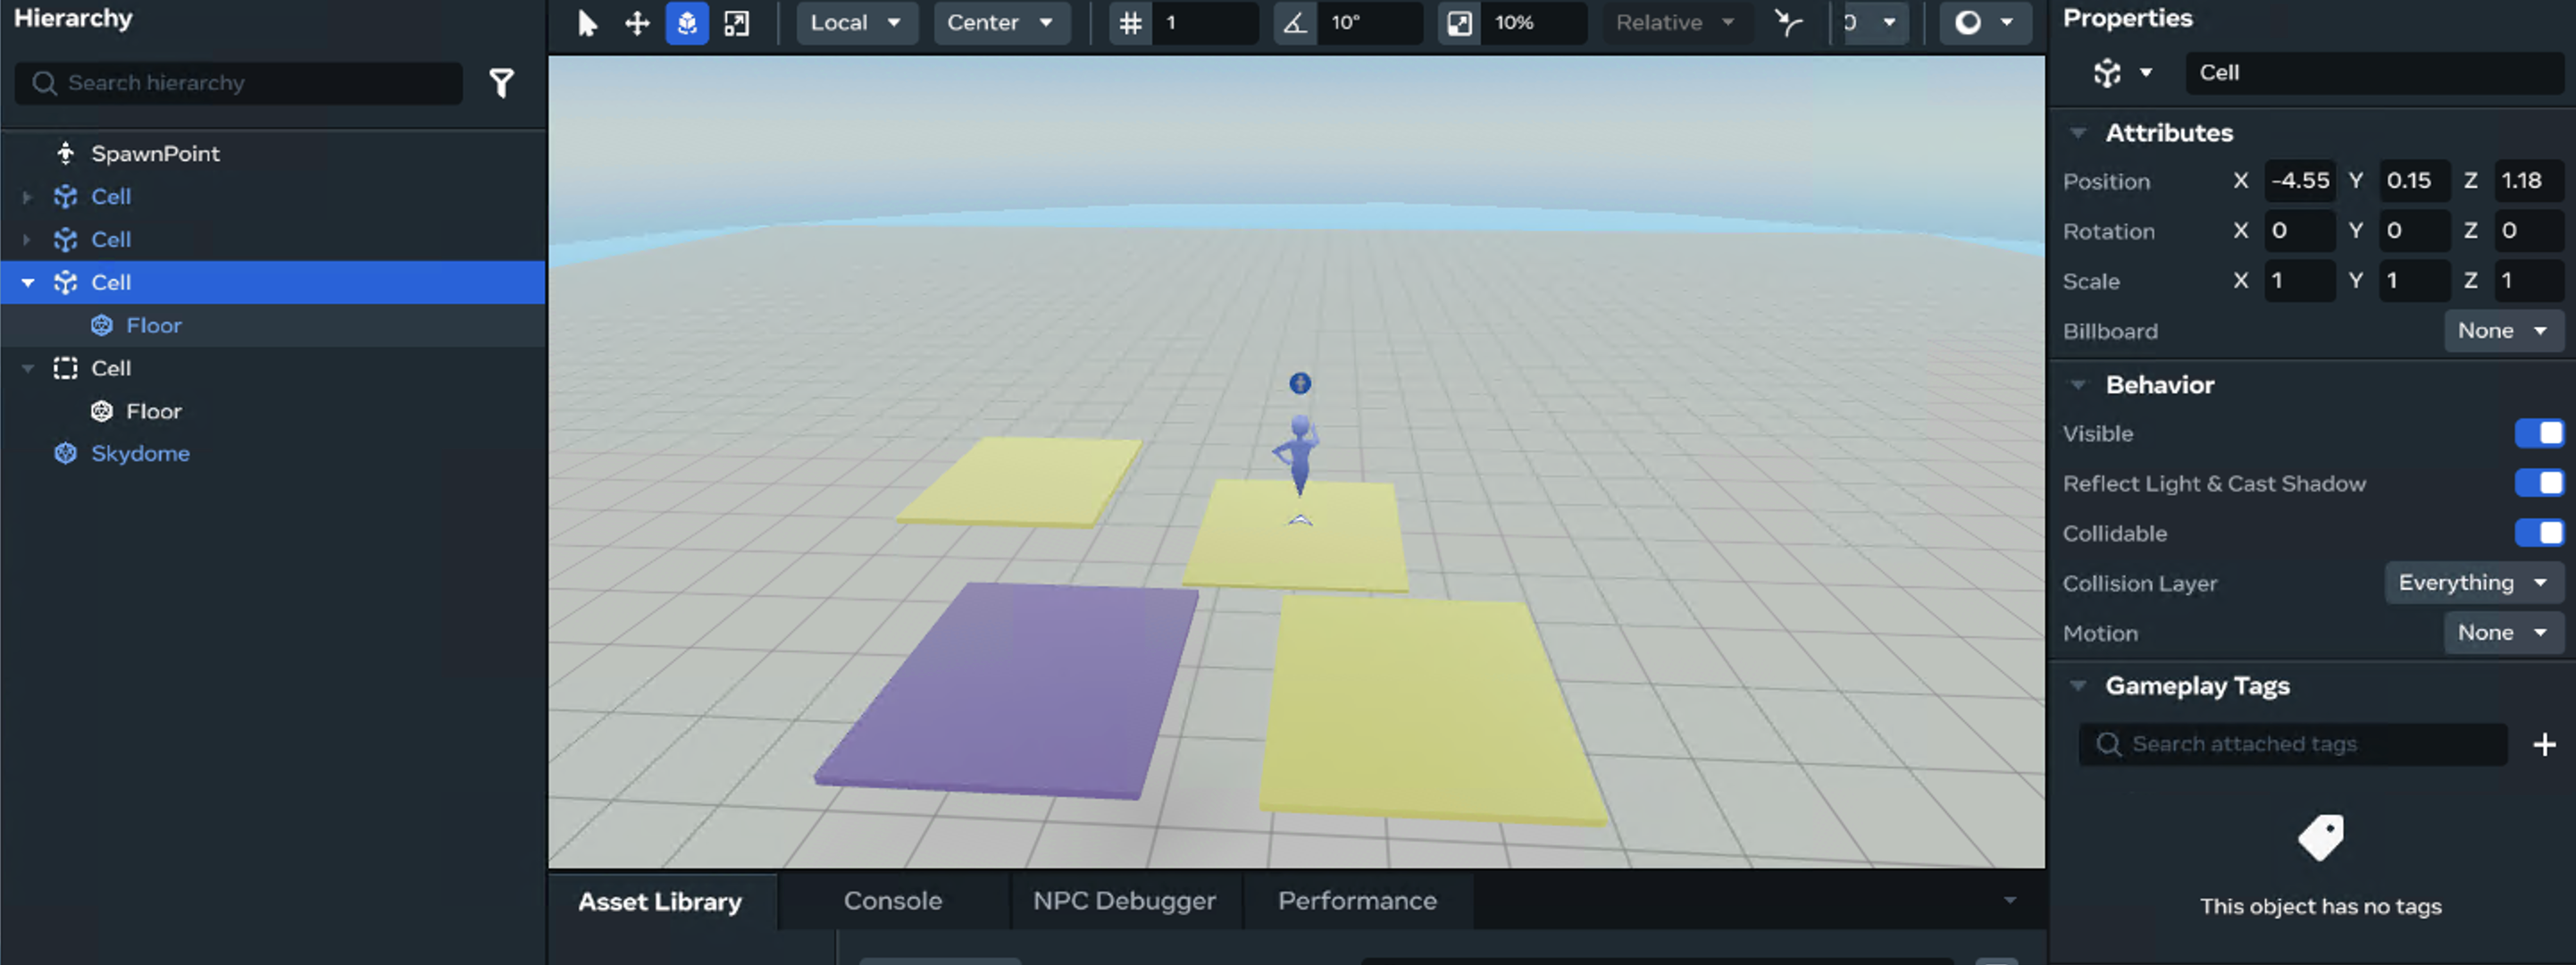Select the arrow pointer tool
The image size is (2576, 965).
click(x=587, y=23)
